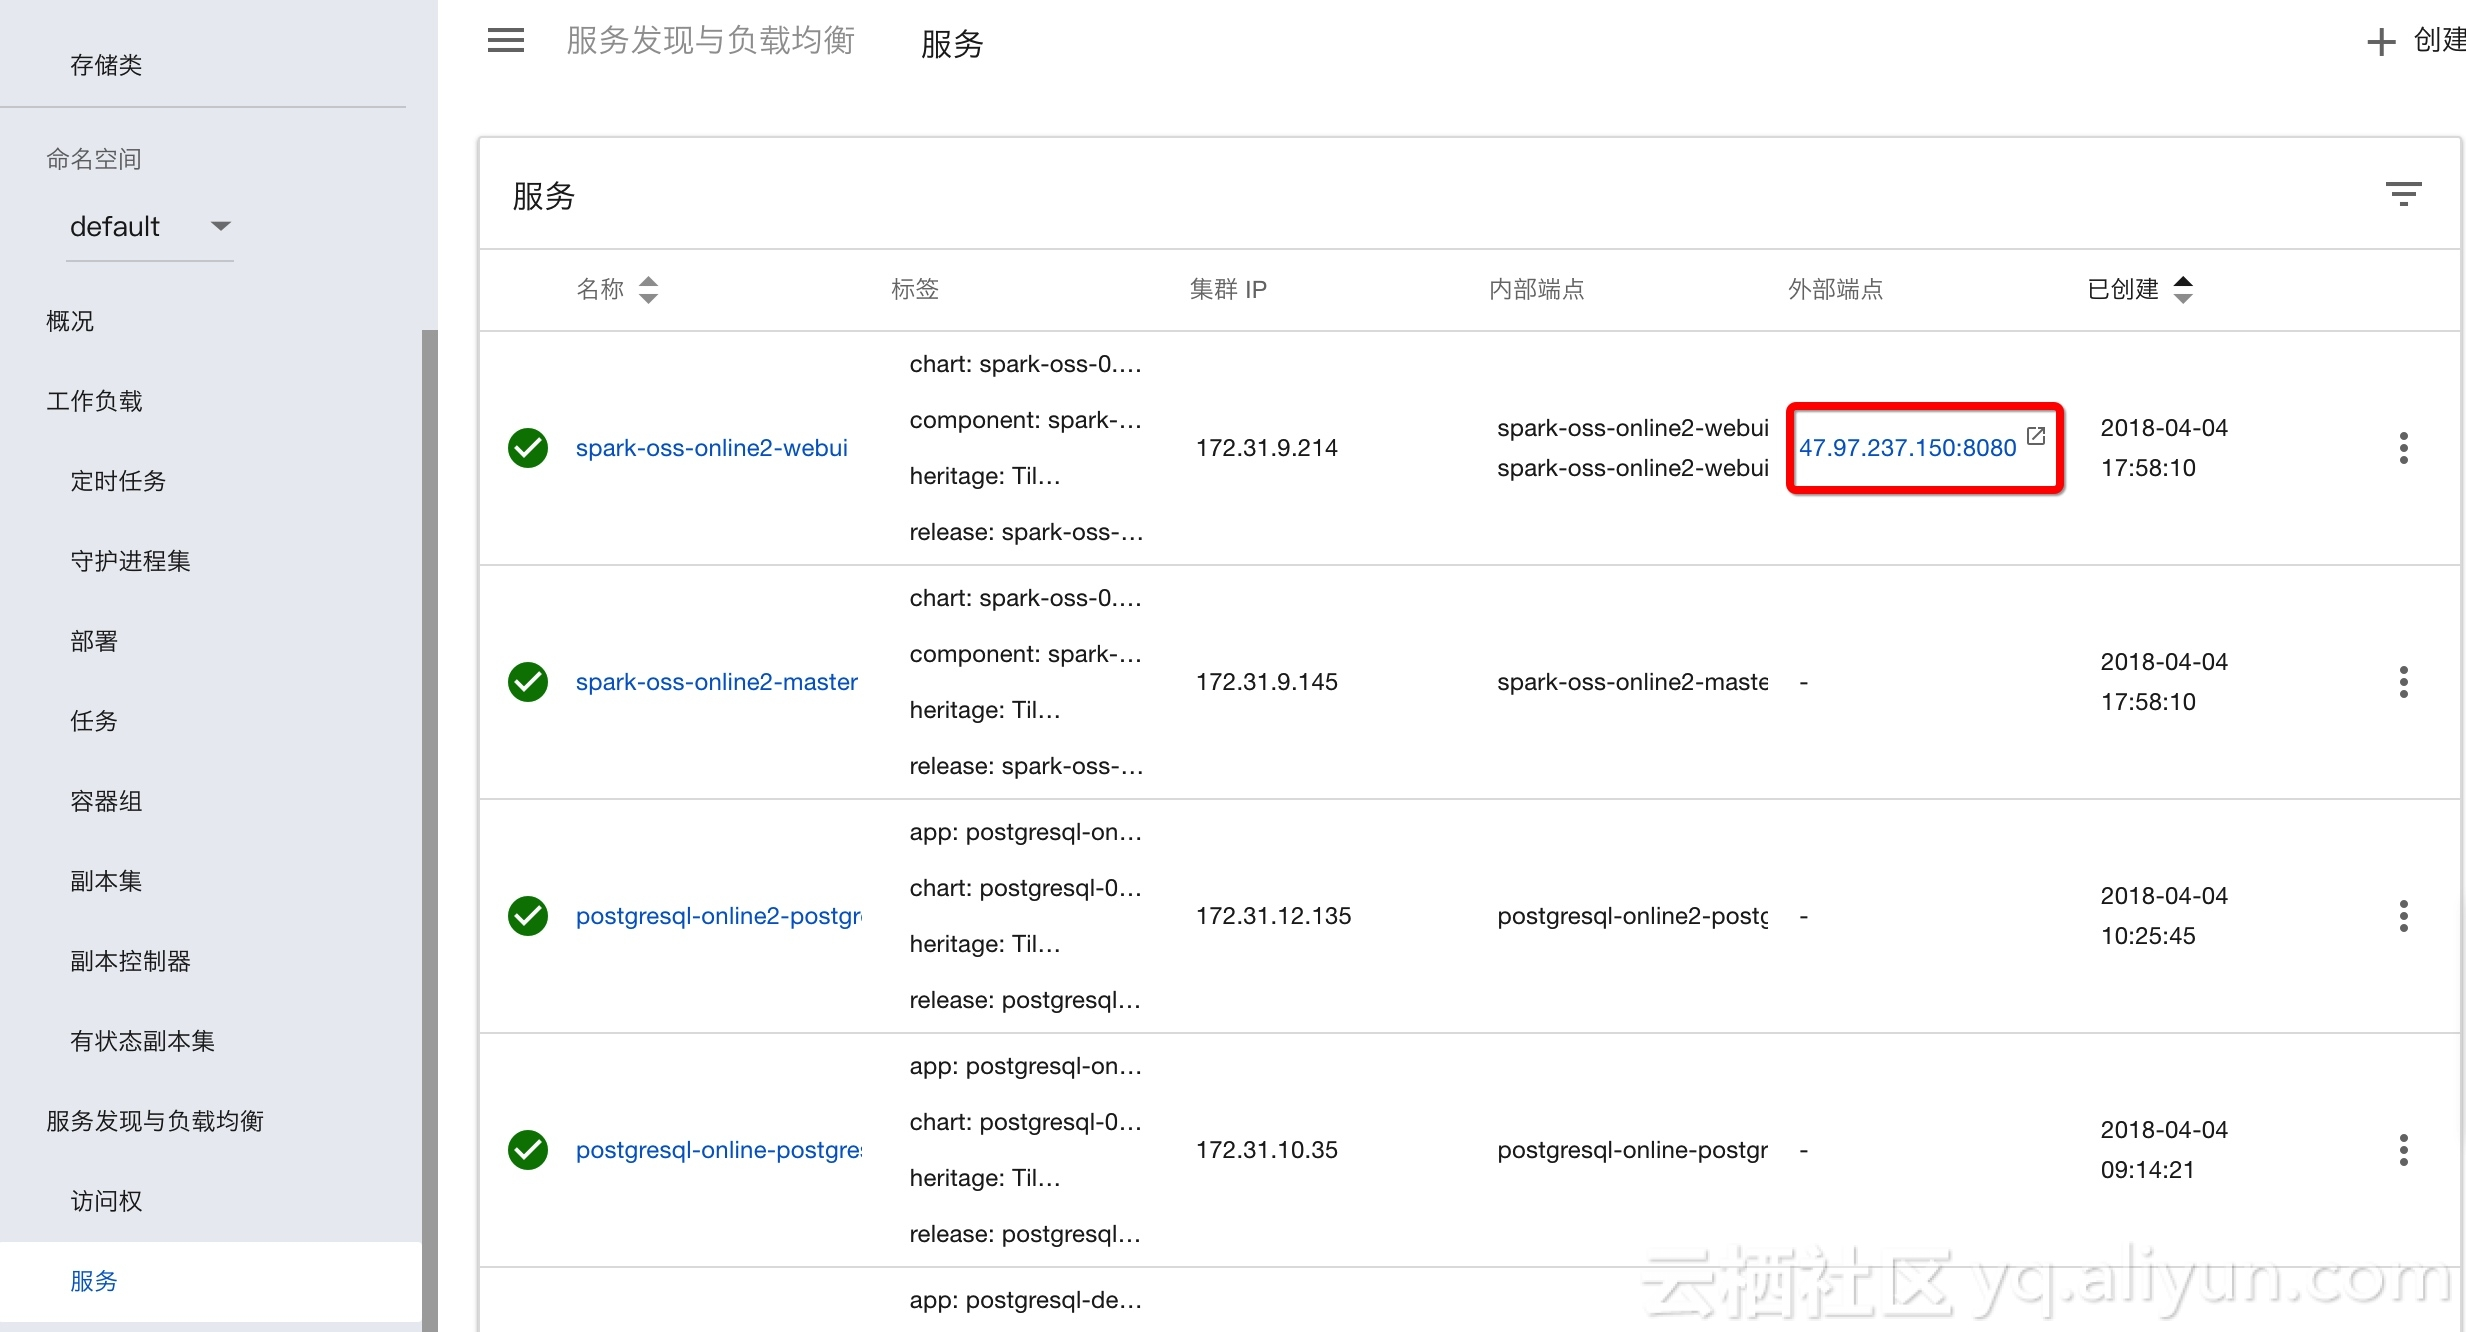Click 服务发现与负载均衡 breadcrumb
This screenshot has width=2466, height=1332.
coord(710,40)
